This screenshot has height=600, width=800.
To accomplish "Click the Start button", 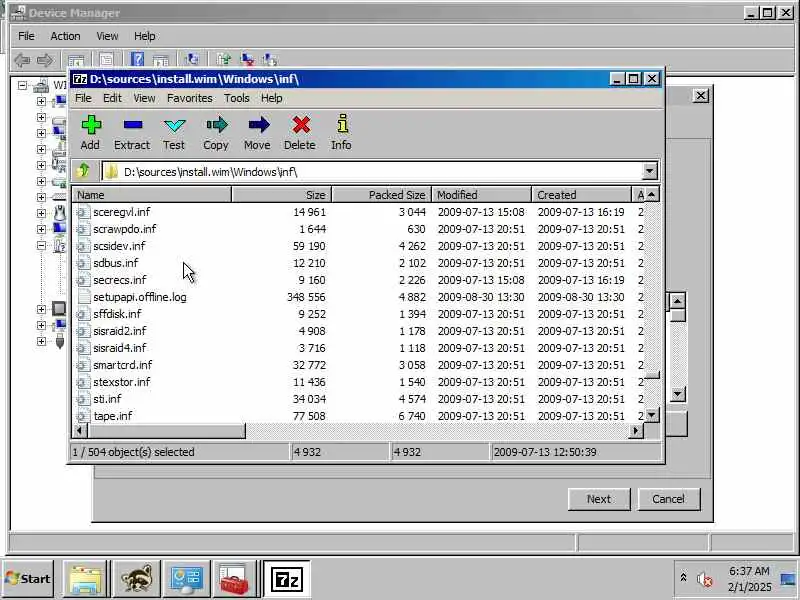I will tap(28, 579).
